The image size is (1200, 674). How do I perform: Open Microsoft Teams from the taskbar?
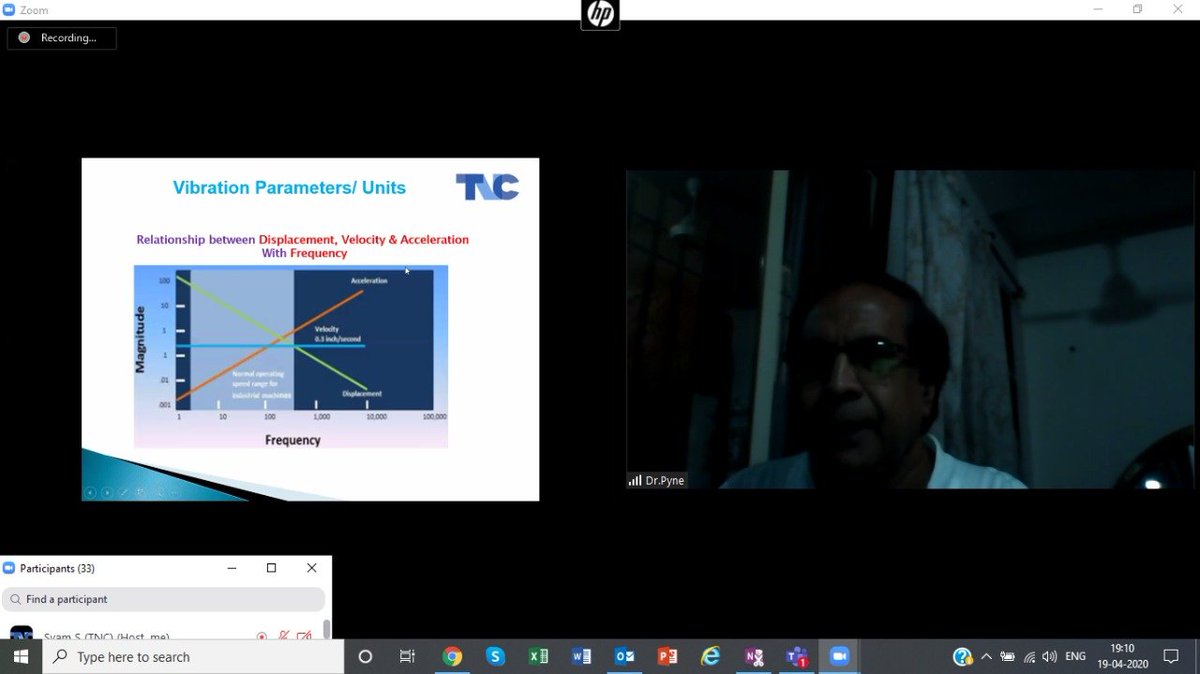coord(797,657)
